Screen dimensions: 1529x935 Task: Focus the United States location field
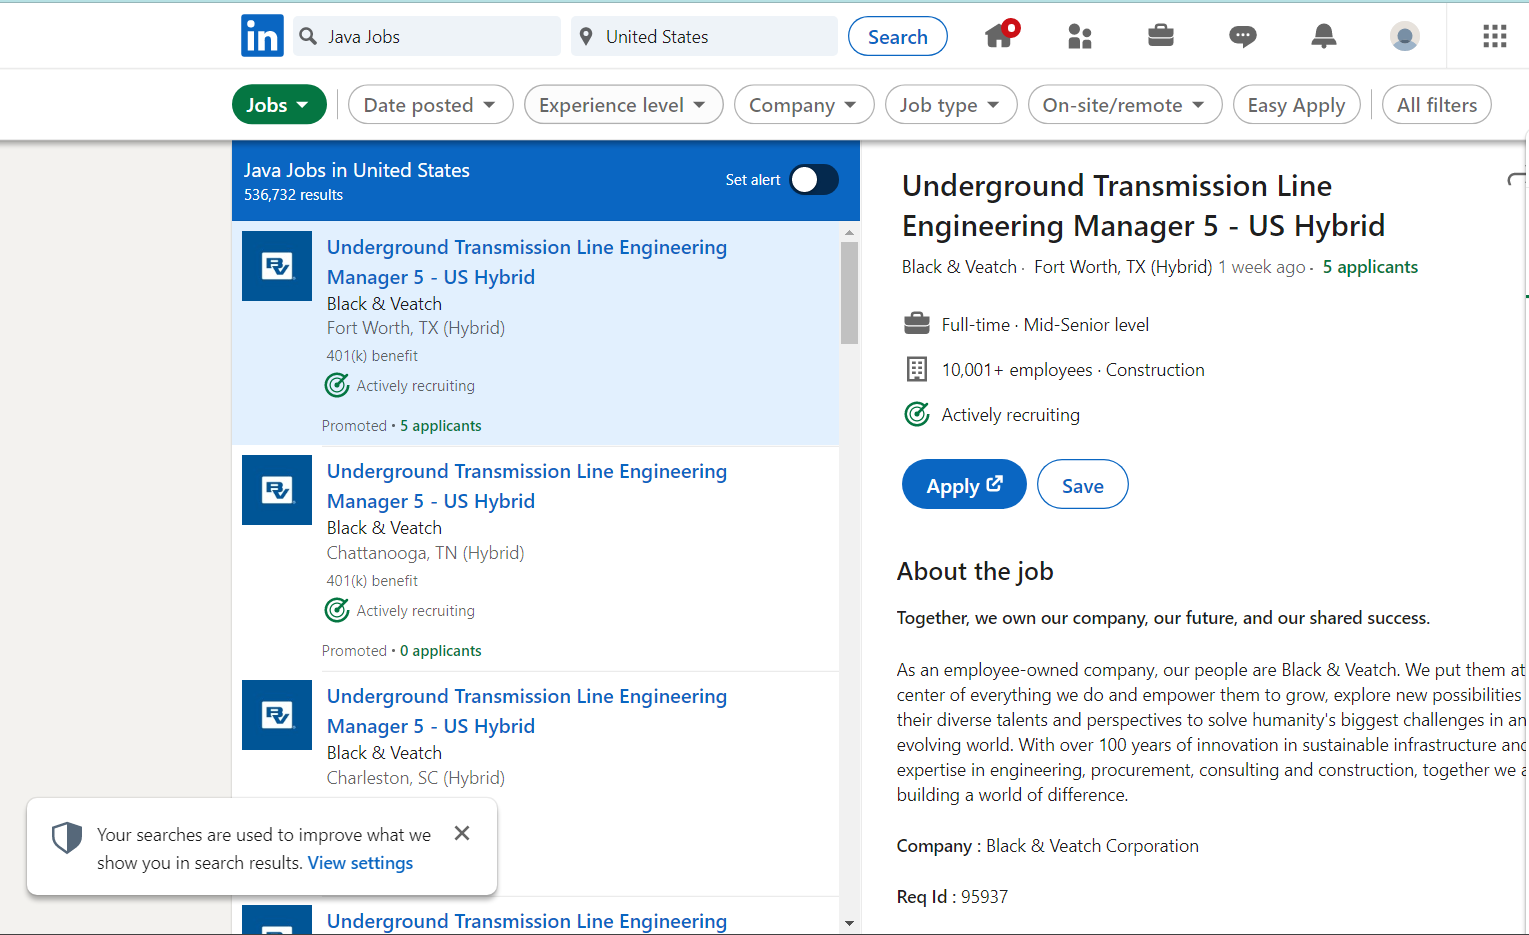pos(705,37)
